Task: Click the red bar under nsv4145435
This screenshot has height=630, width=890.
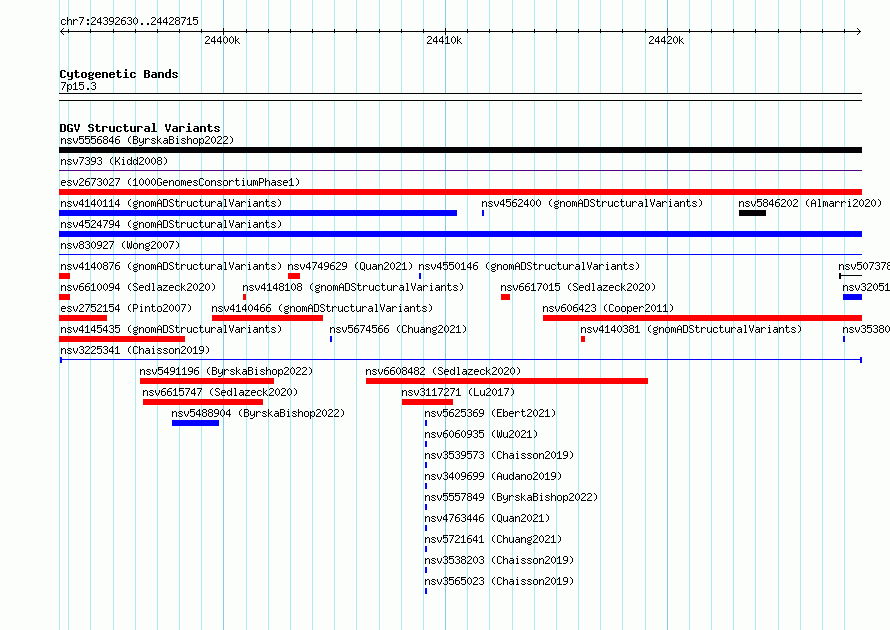Action: click(122, 339)
